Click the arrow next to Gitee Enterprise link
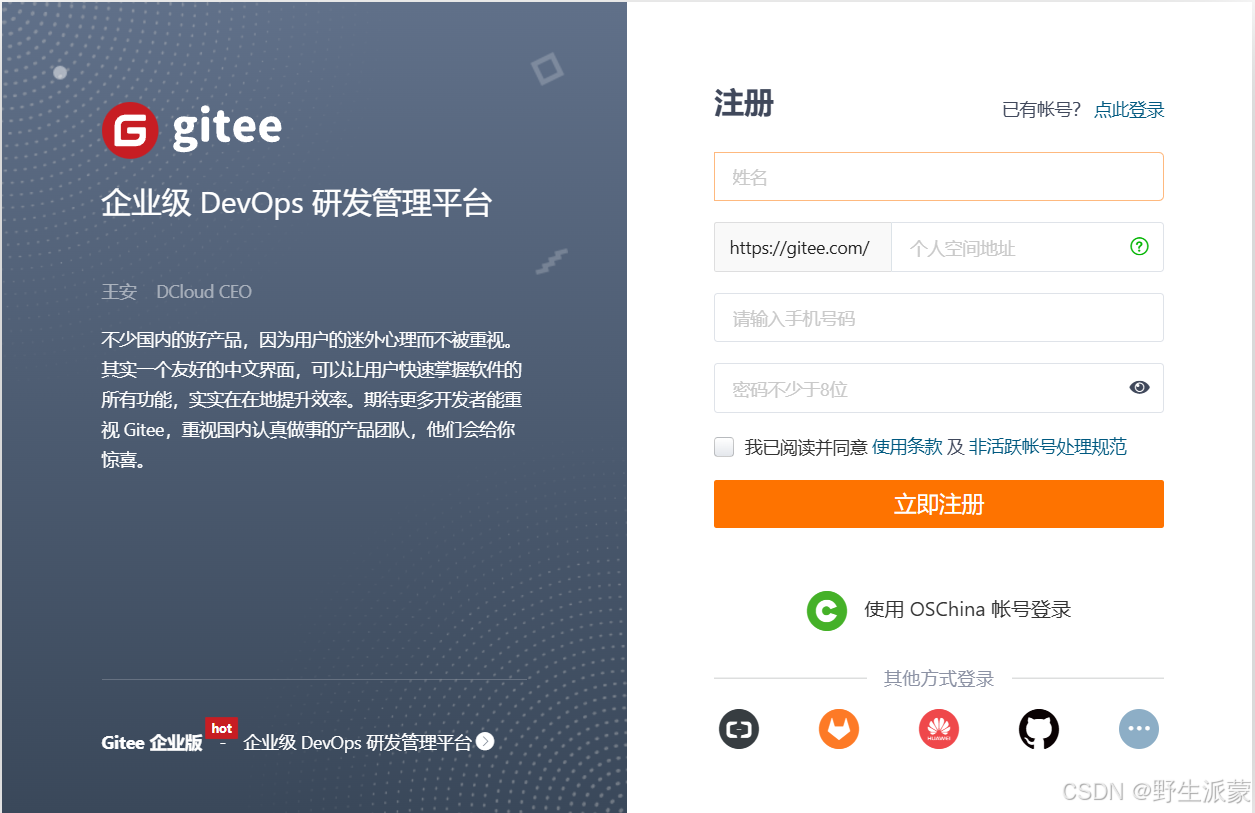This screenshot has height=813, width=1255. click(x=485, y=741)
